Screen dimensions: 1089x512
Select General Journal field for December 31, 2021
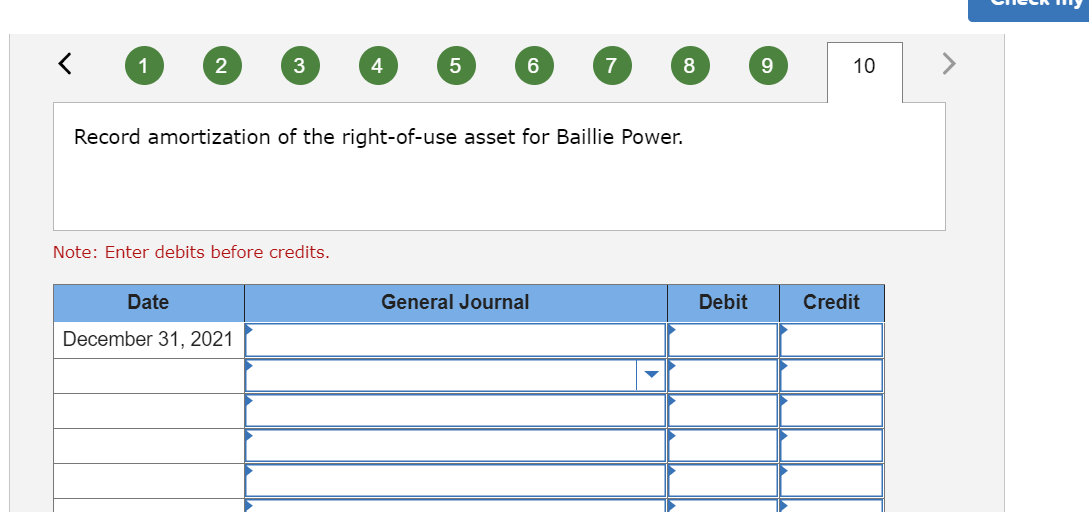point(456,340)
